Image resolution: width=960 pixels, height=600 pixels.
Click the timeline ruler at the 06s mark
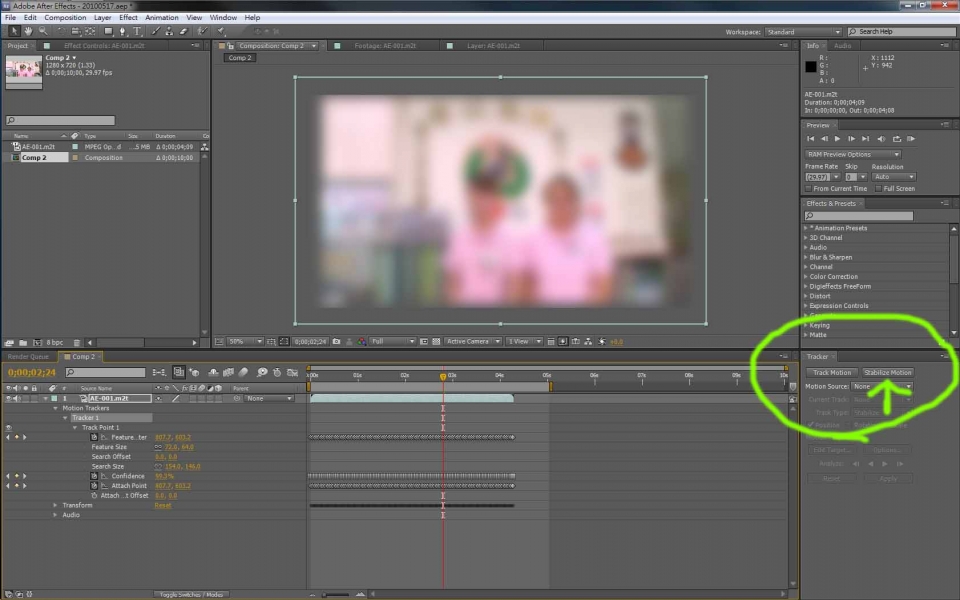594,375
